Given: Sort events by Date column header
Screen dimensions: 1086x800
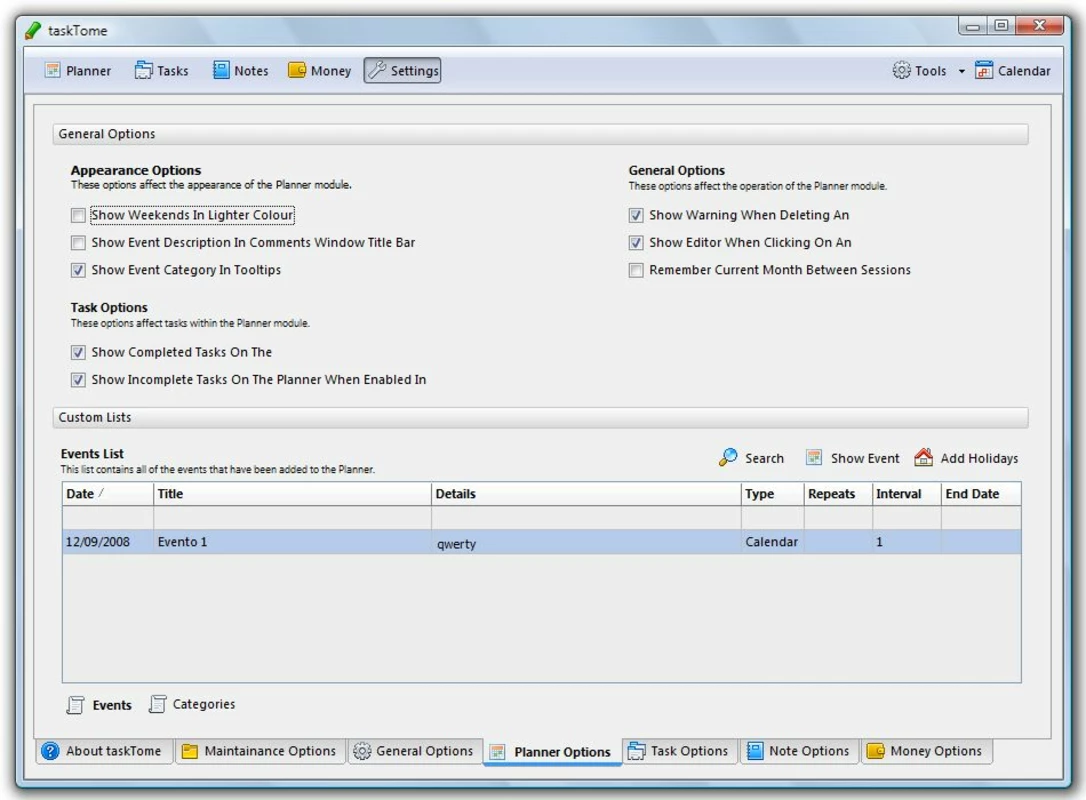Looking at the screenshot, I should (107, 494).
